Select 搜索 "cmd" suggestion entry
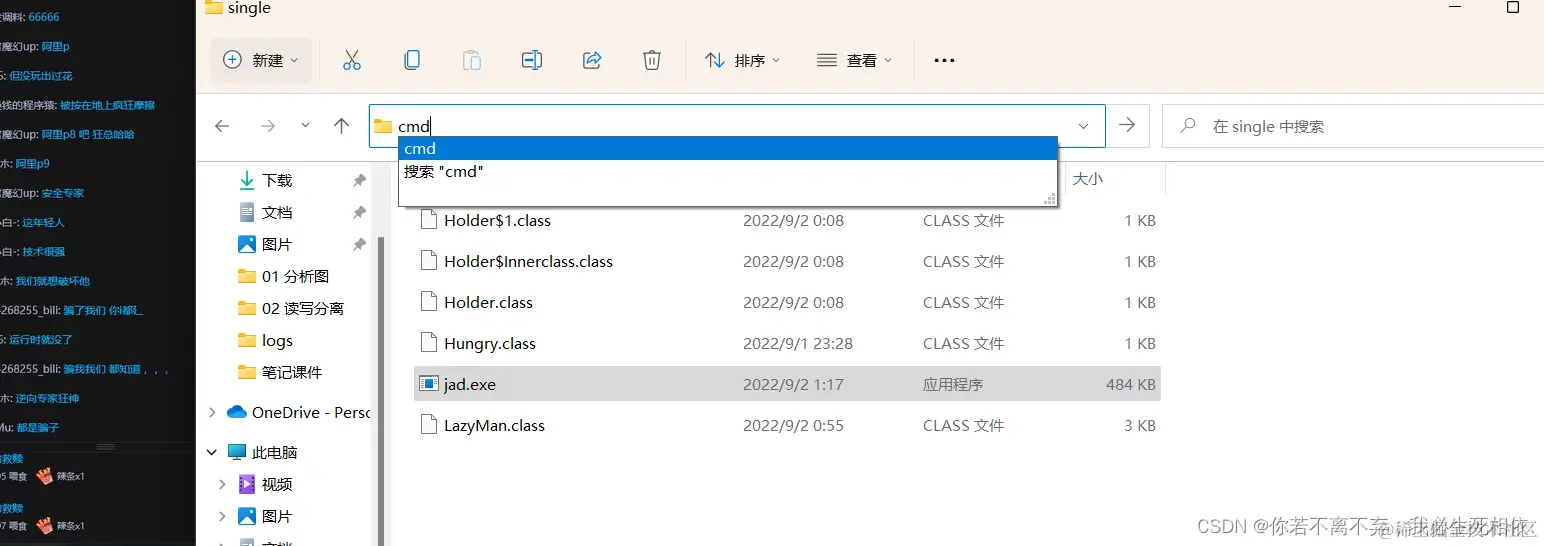The width and height of the screenshot is (1544, 546). 728,172
